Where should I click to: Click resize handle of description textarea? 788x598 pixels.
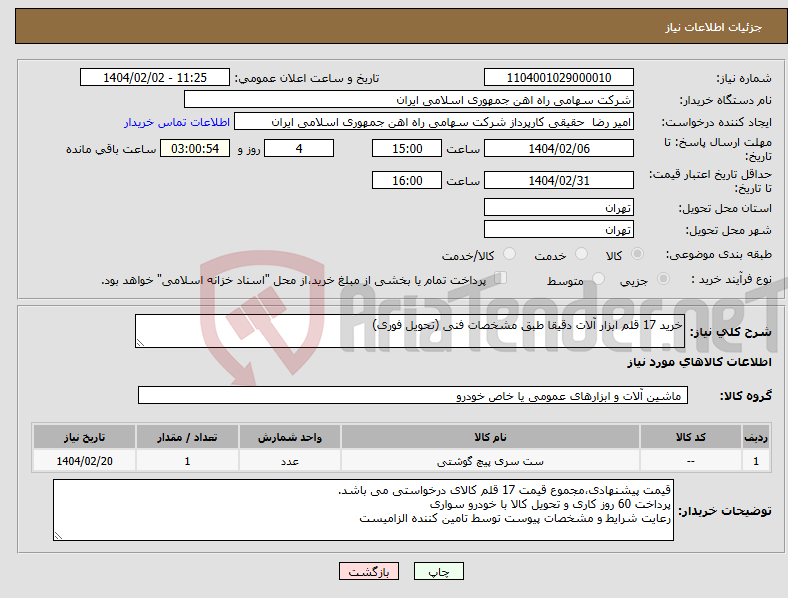pyautogui.click(x=140, y=343)
